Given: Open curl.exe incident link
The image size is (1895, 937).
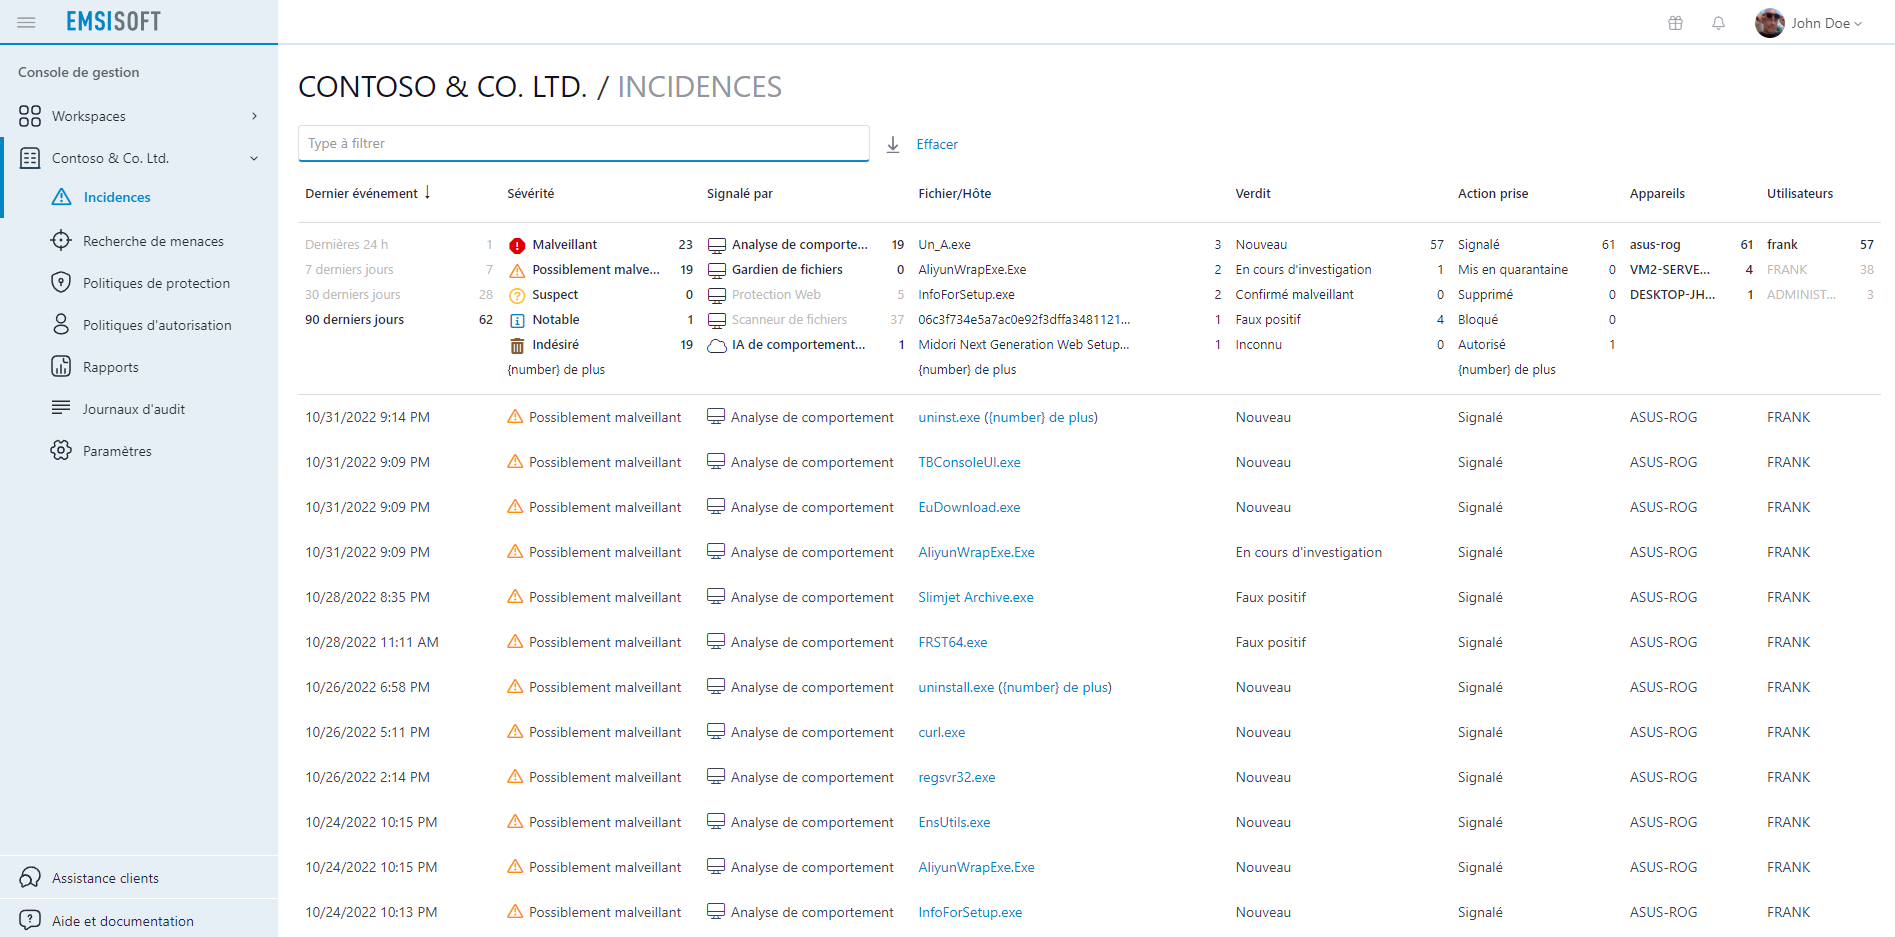Looking at the screenshot, I should (941, 732).
